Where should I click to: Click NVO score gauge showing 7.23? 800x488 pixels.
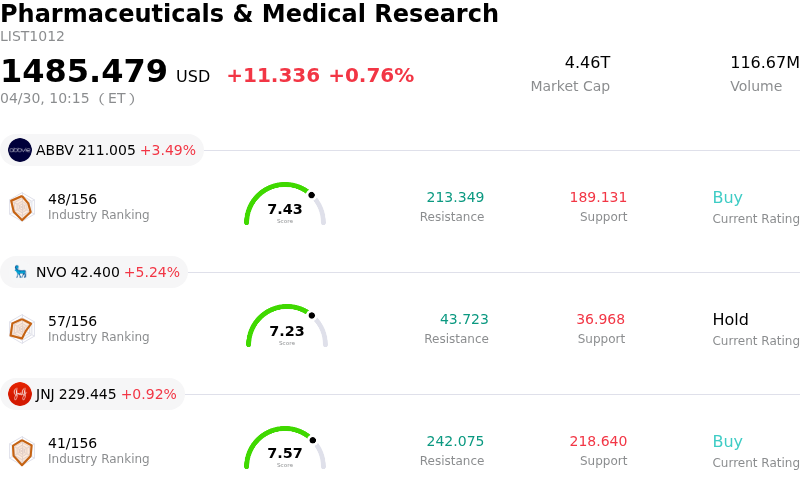click(x=287, y=327)
